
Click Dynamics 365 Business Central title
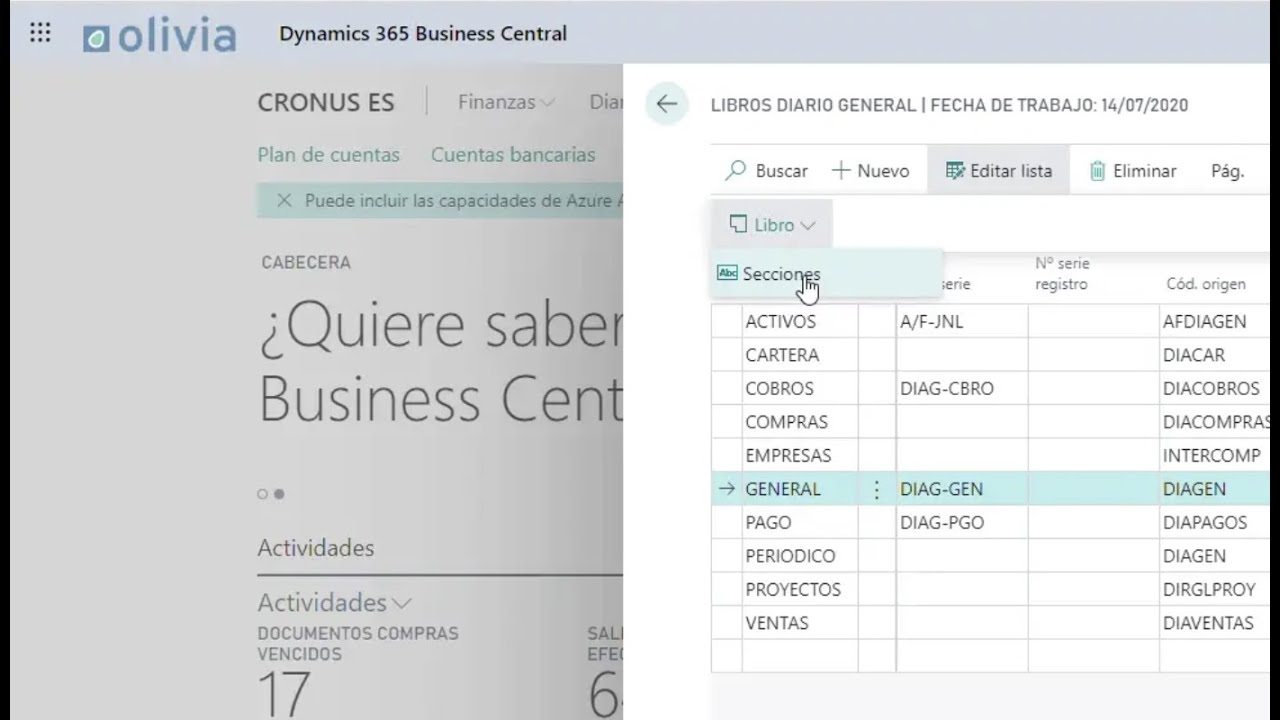coord(423,33)
